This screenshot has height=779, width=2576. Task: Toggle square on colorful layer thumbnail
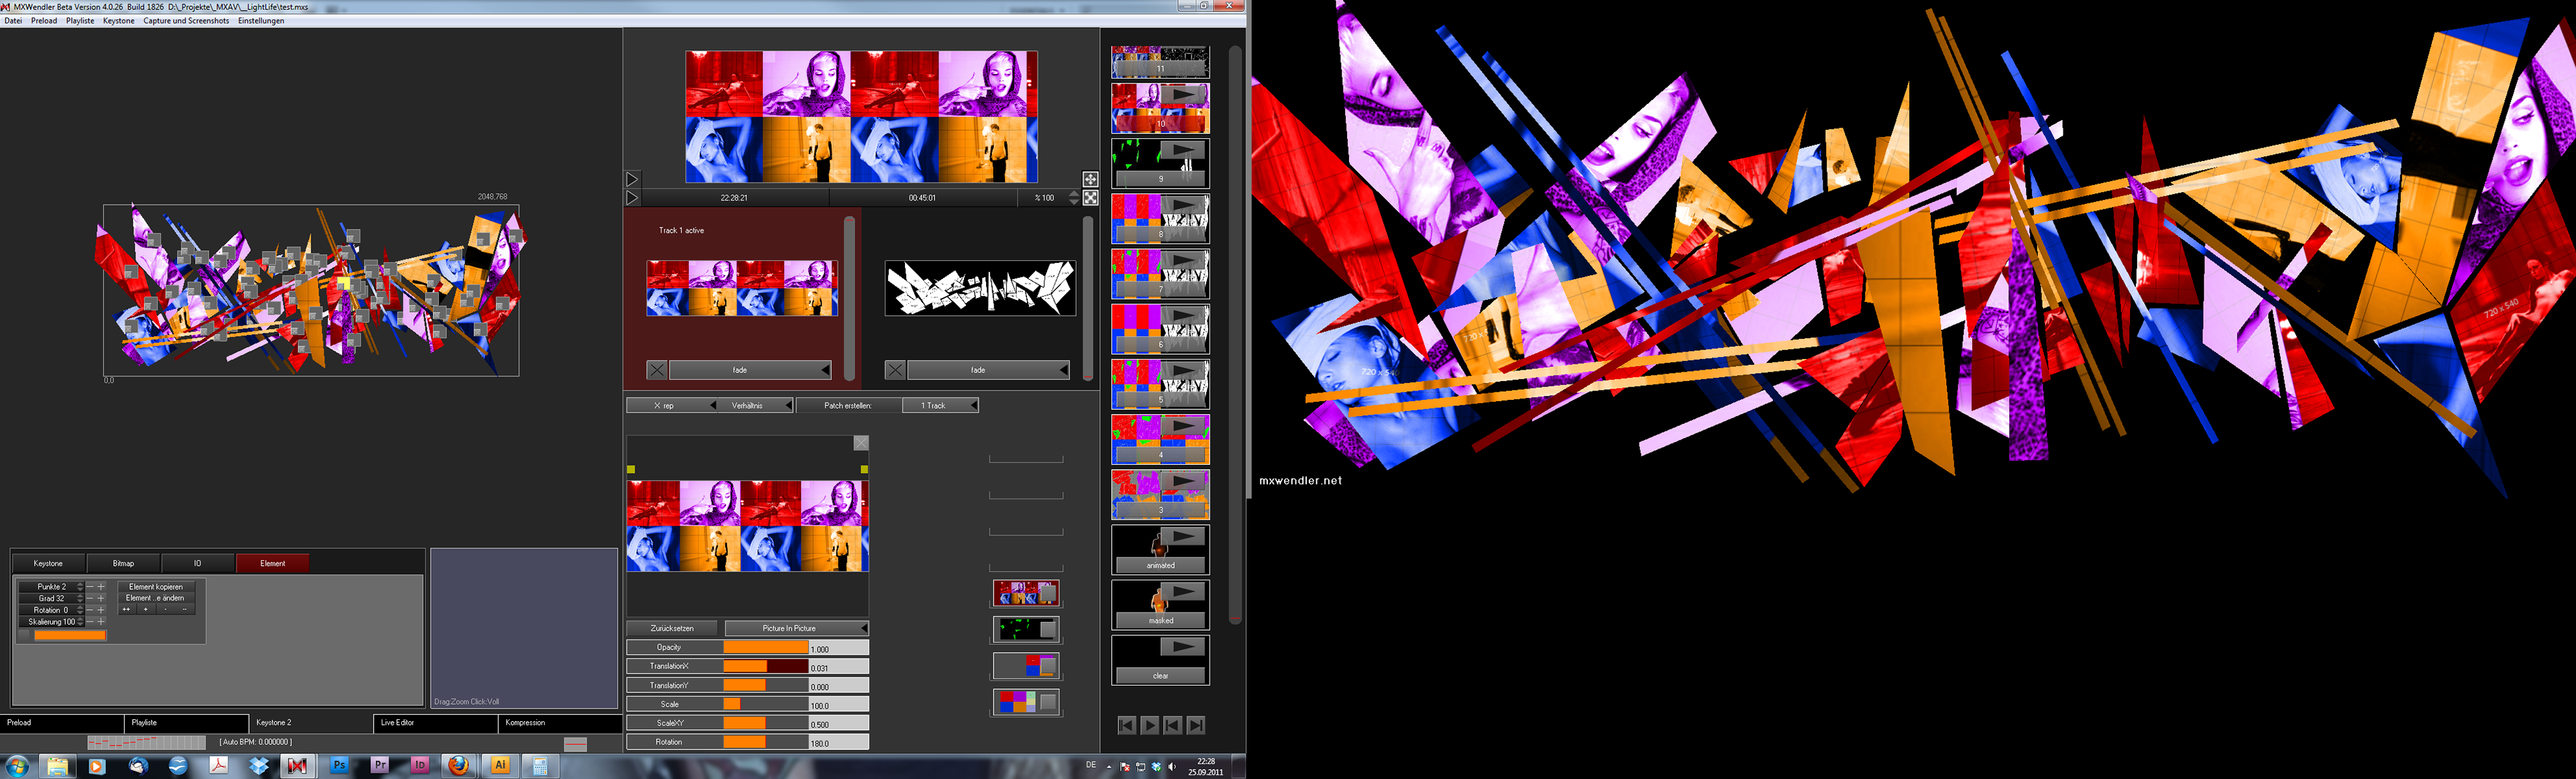[1047, 594]
